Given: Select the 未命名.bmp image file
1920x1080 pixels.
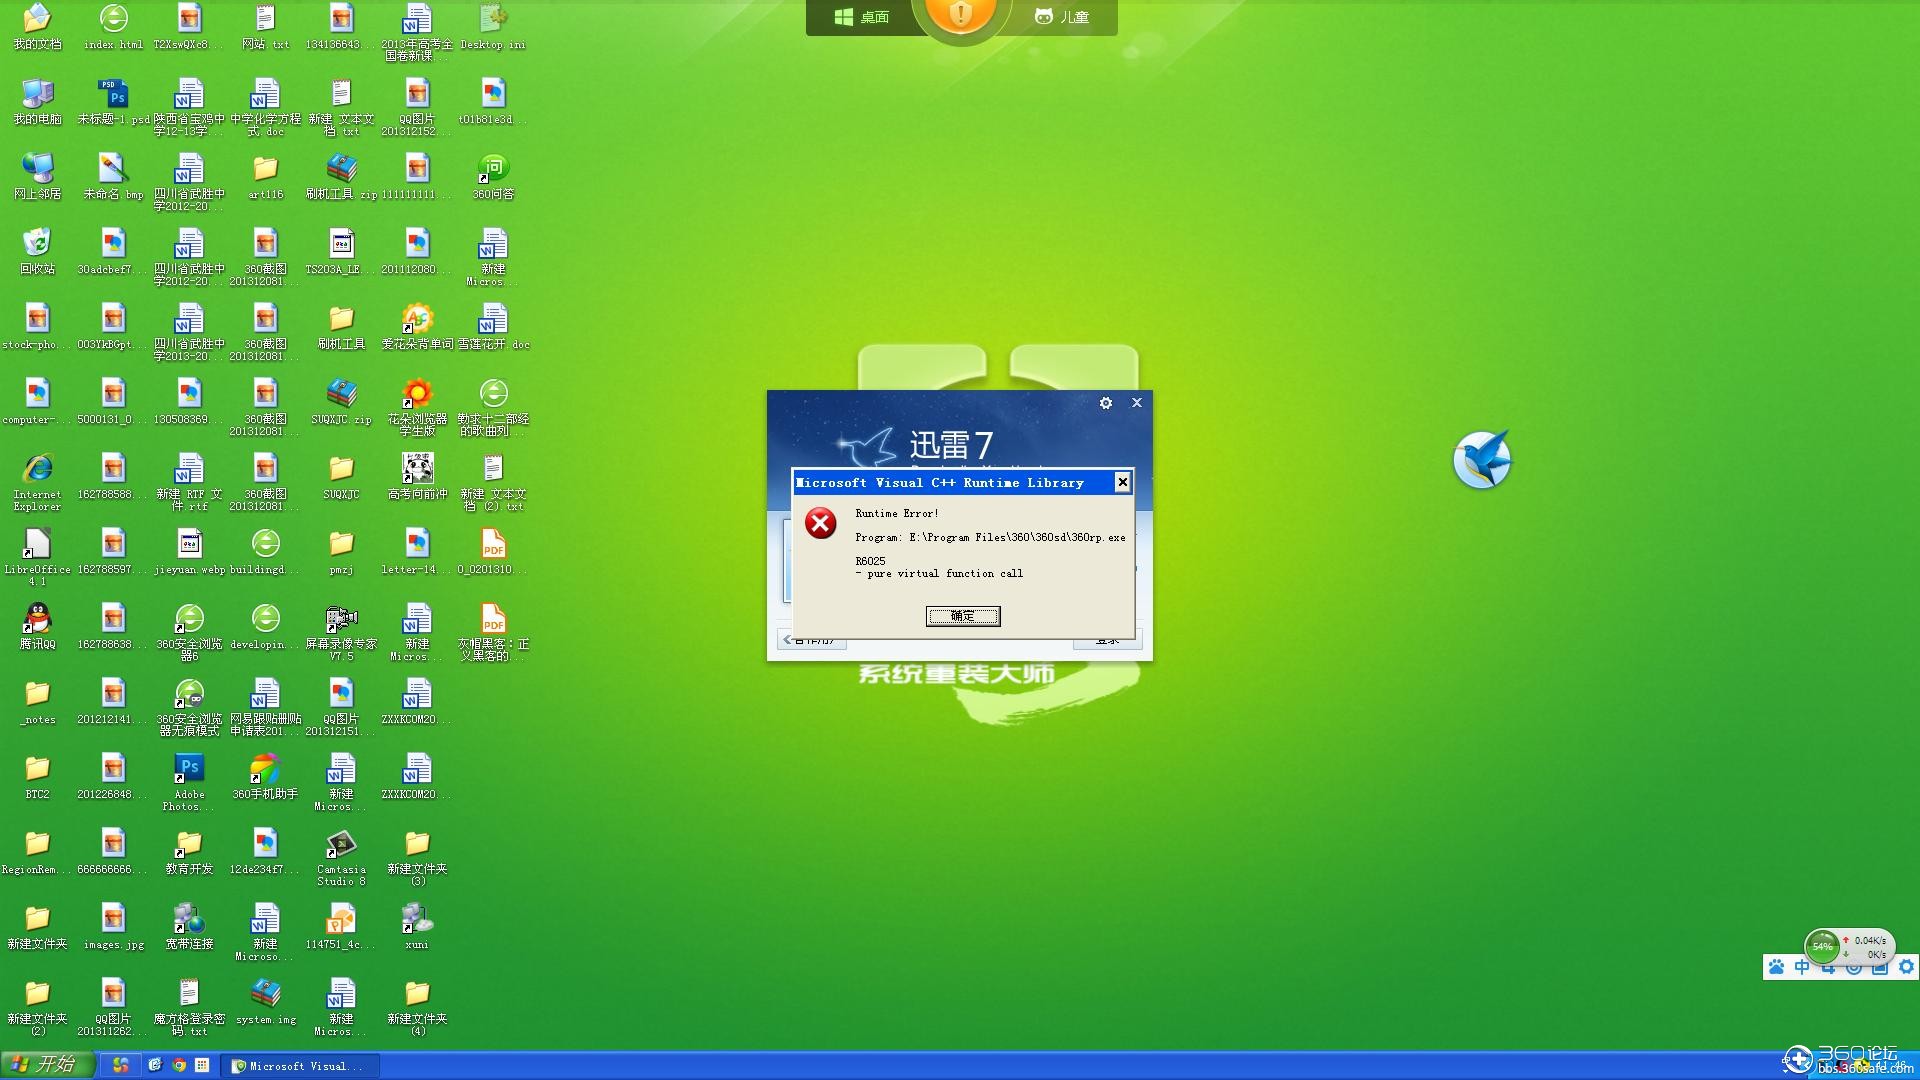Looking at the screenshot, I should [x=113, y=177].
